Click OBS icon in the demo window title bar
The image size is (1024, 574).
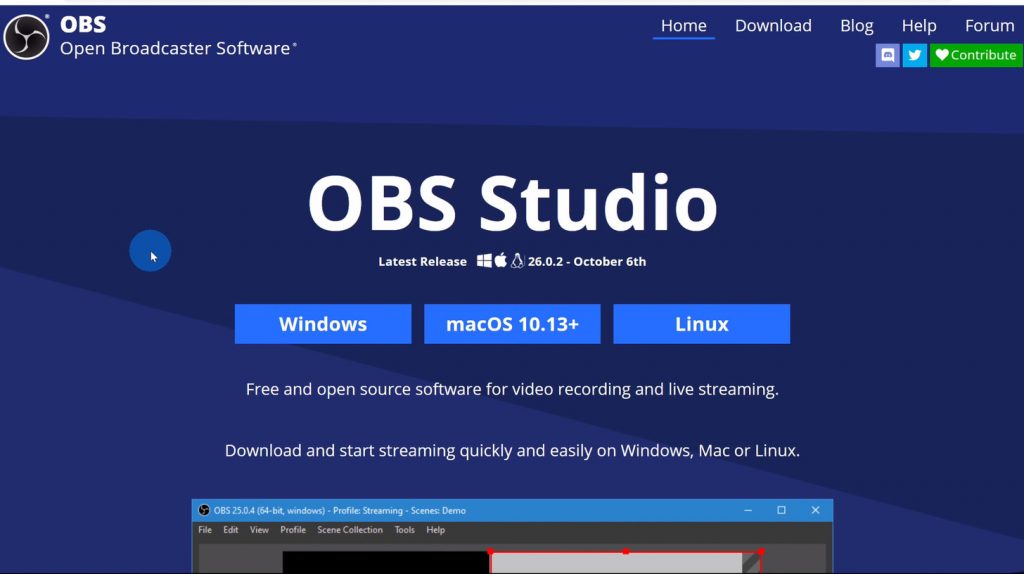tap(204, 510)
